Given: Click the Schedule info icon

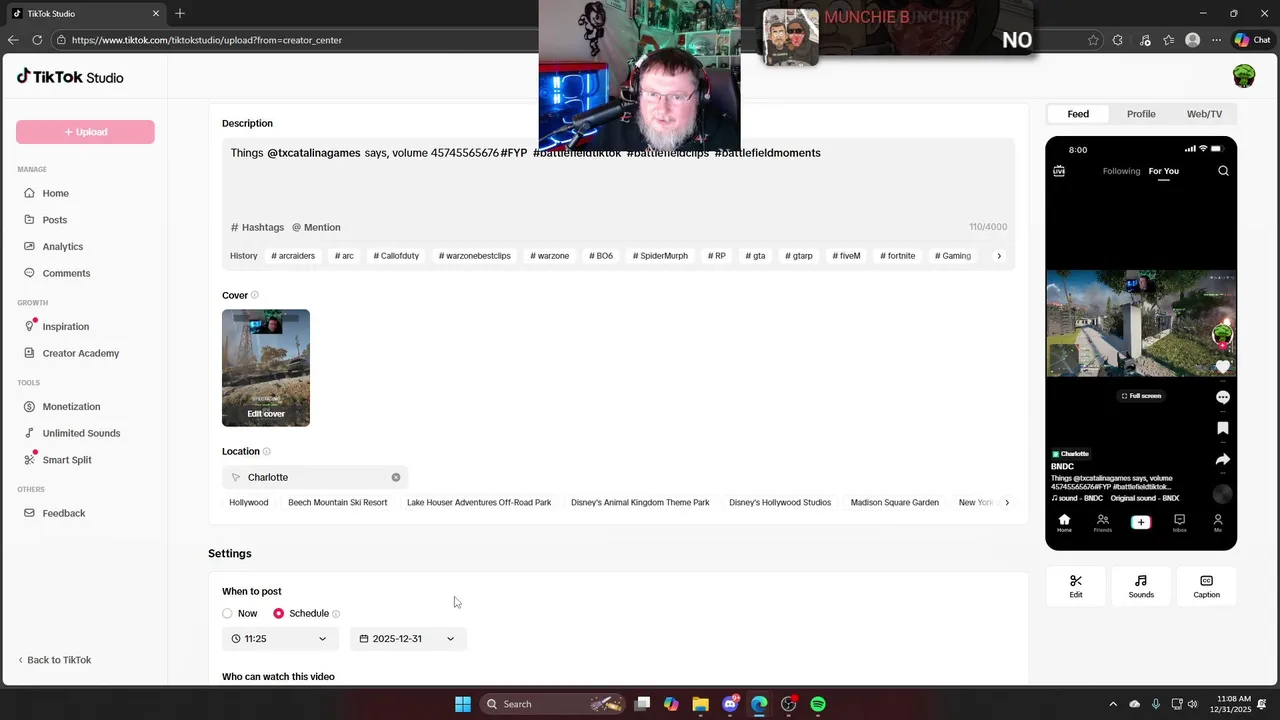Looking at the screenshot, I should coord(336,614).
